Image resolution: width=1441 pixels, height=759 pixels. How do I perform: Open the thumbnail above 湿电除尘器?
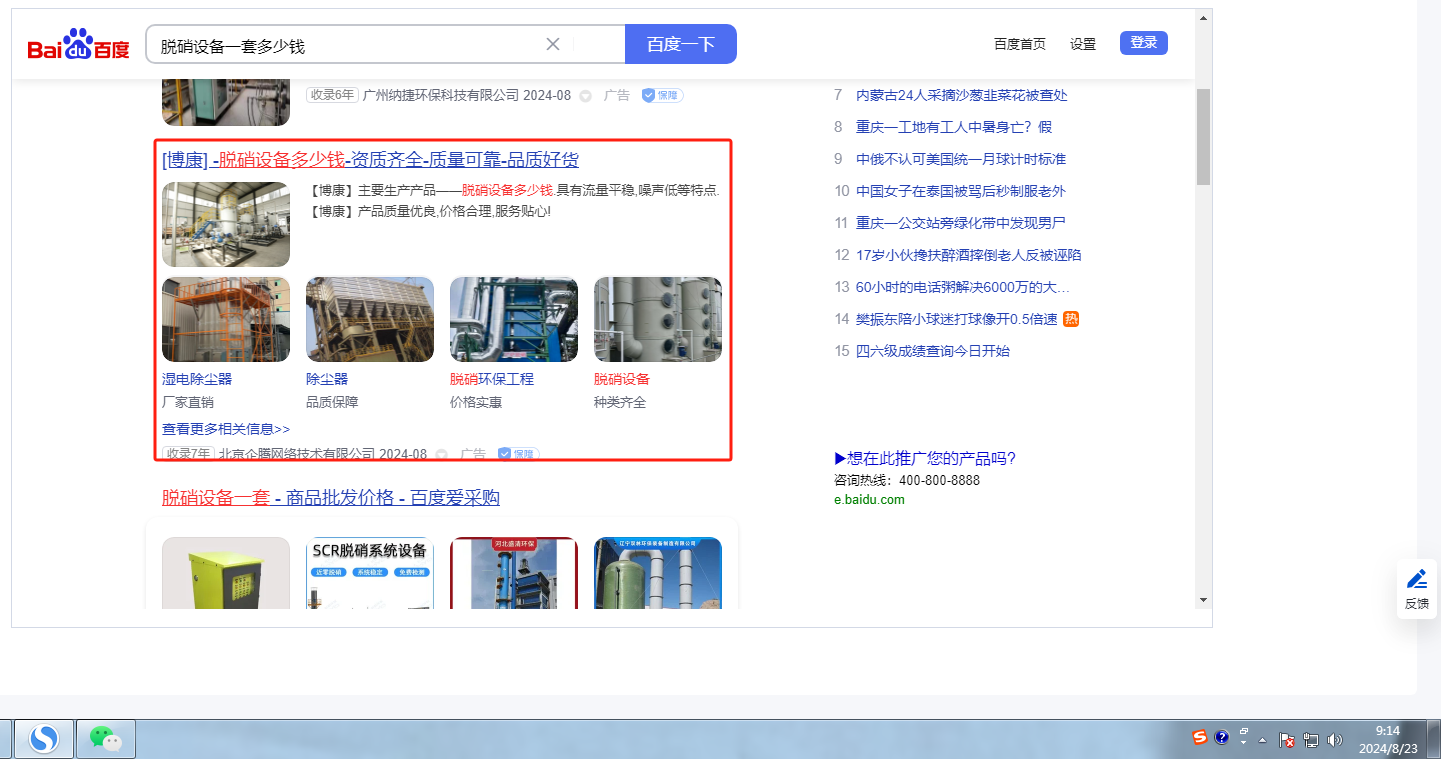(226, 319)
